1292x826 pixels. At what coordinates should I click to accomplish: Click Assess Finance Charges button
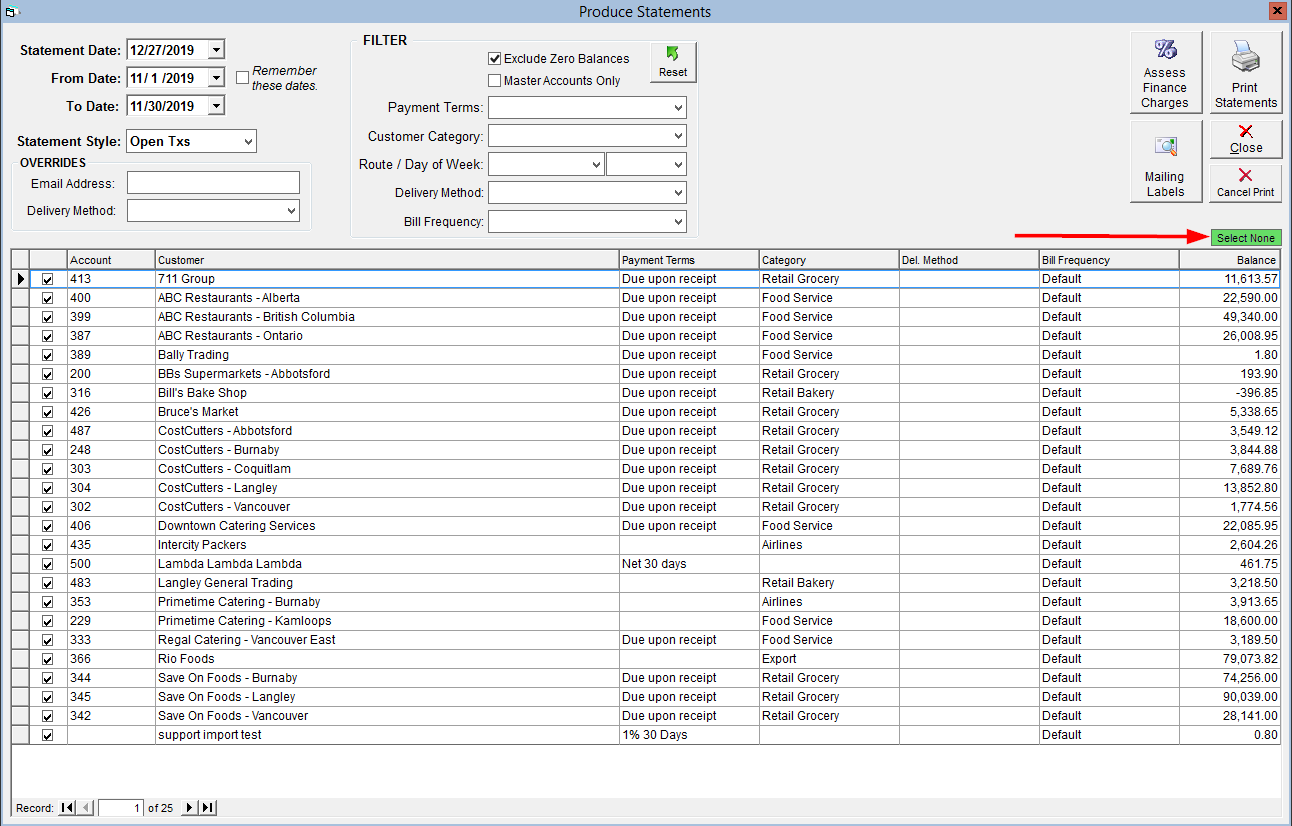[x=1166, y=73]
